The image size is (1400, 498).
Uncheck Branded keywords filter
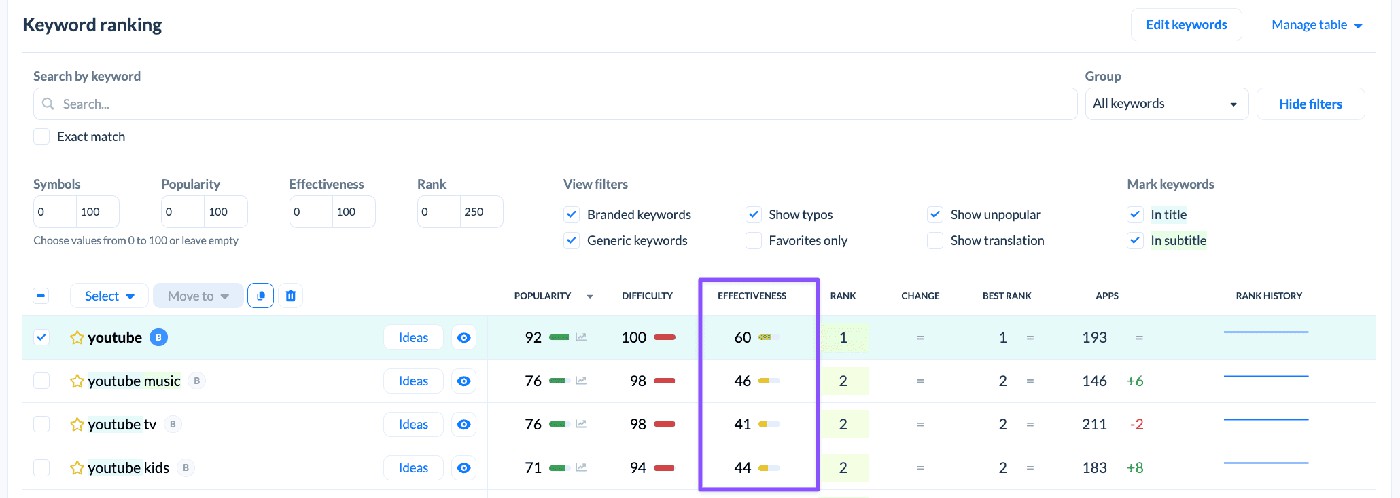coord(571,214)
